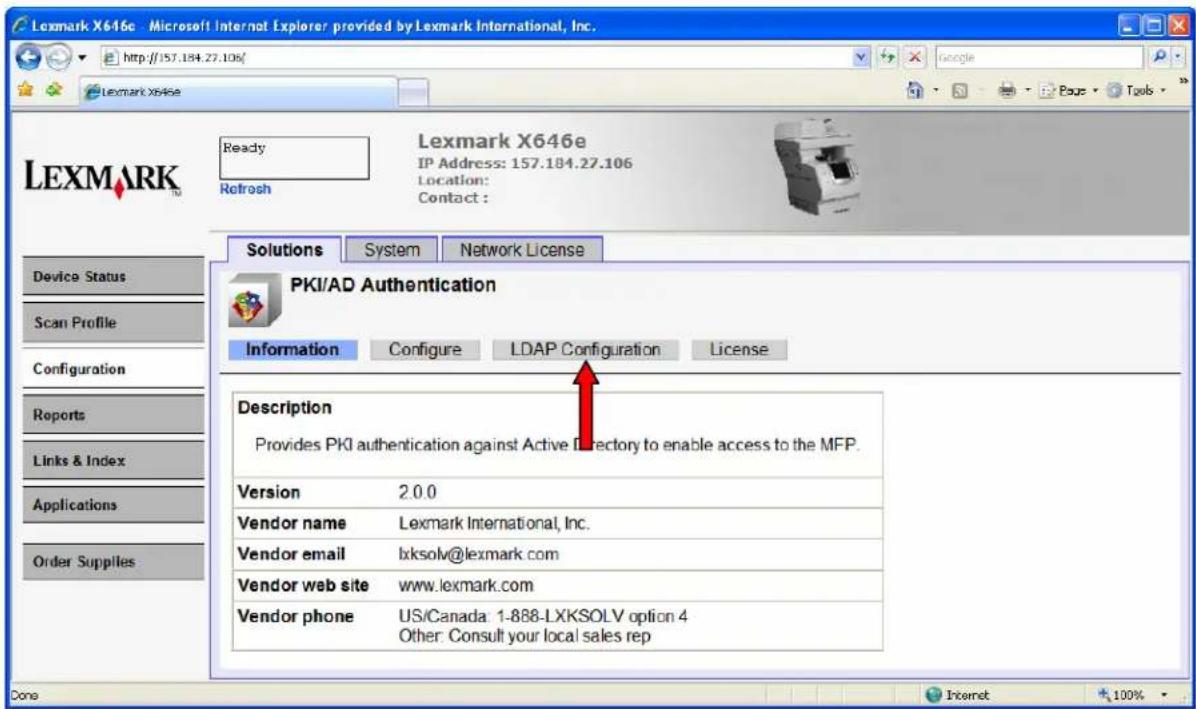
Task: Click the Lexmark X646e printer image
Action: (x=817, y=165)
